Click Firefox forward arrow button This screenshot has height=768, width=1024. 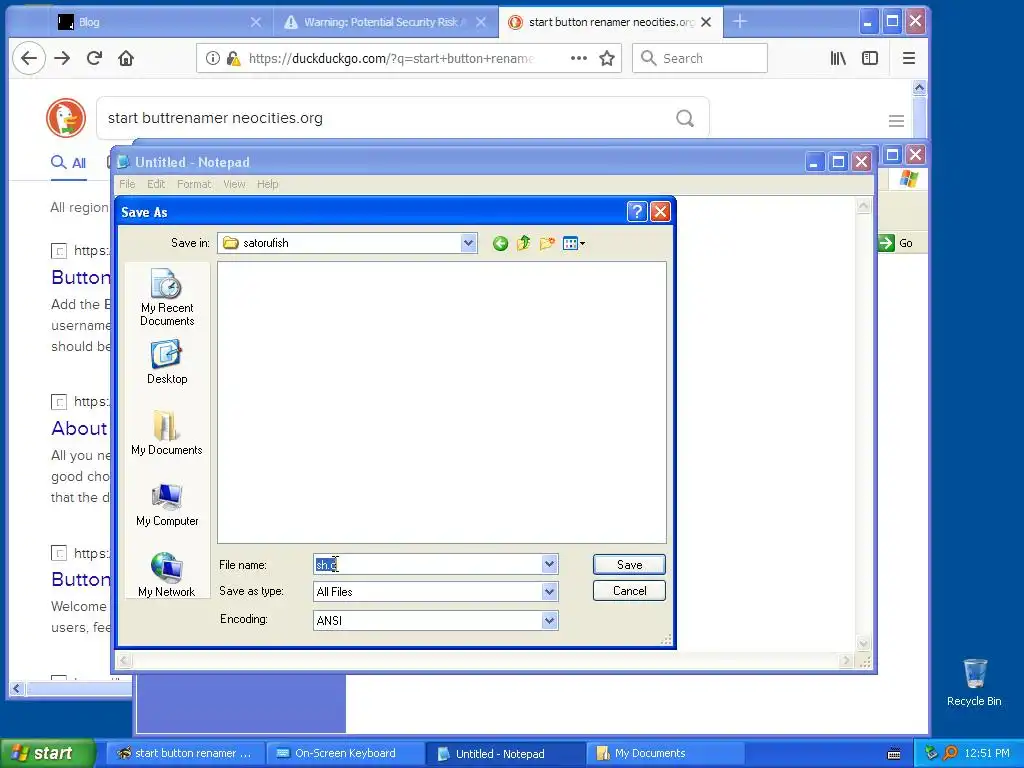pos(62,58)
